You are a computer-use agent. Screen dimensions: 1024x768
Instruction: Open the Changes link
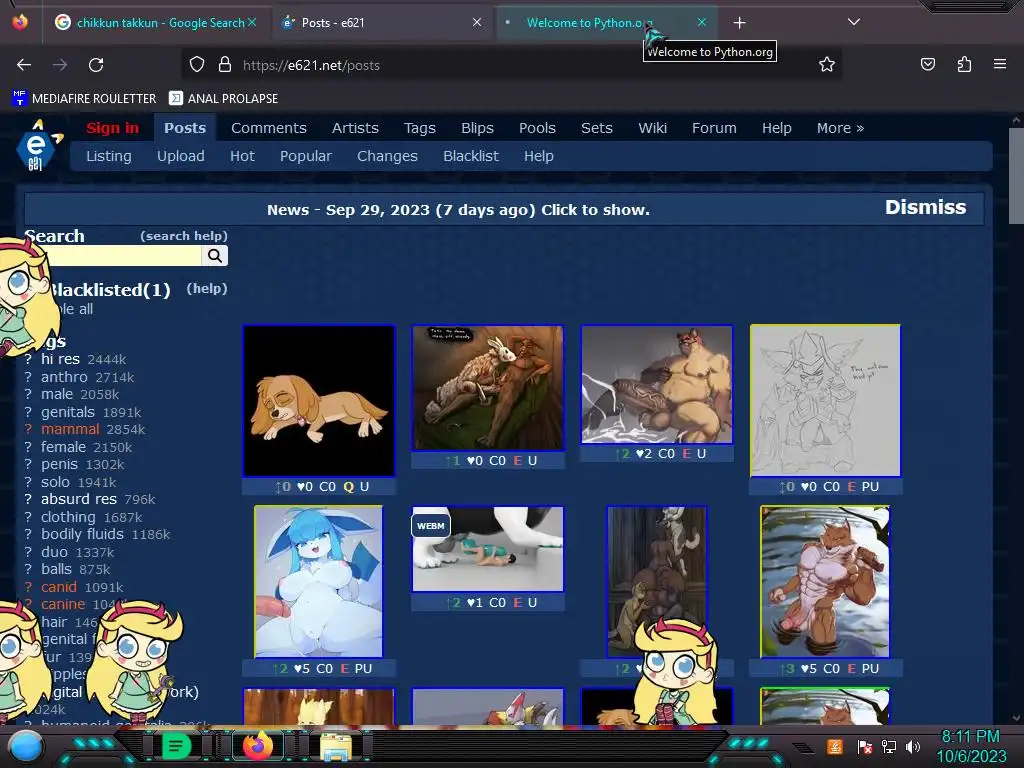point(387,156)
